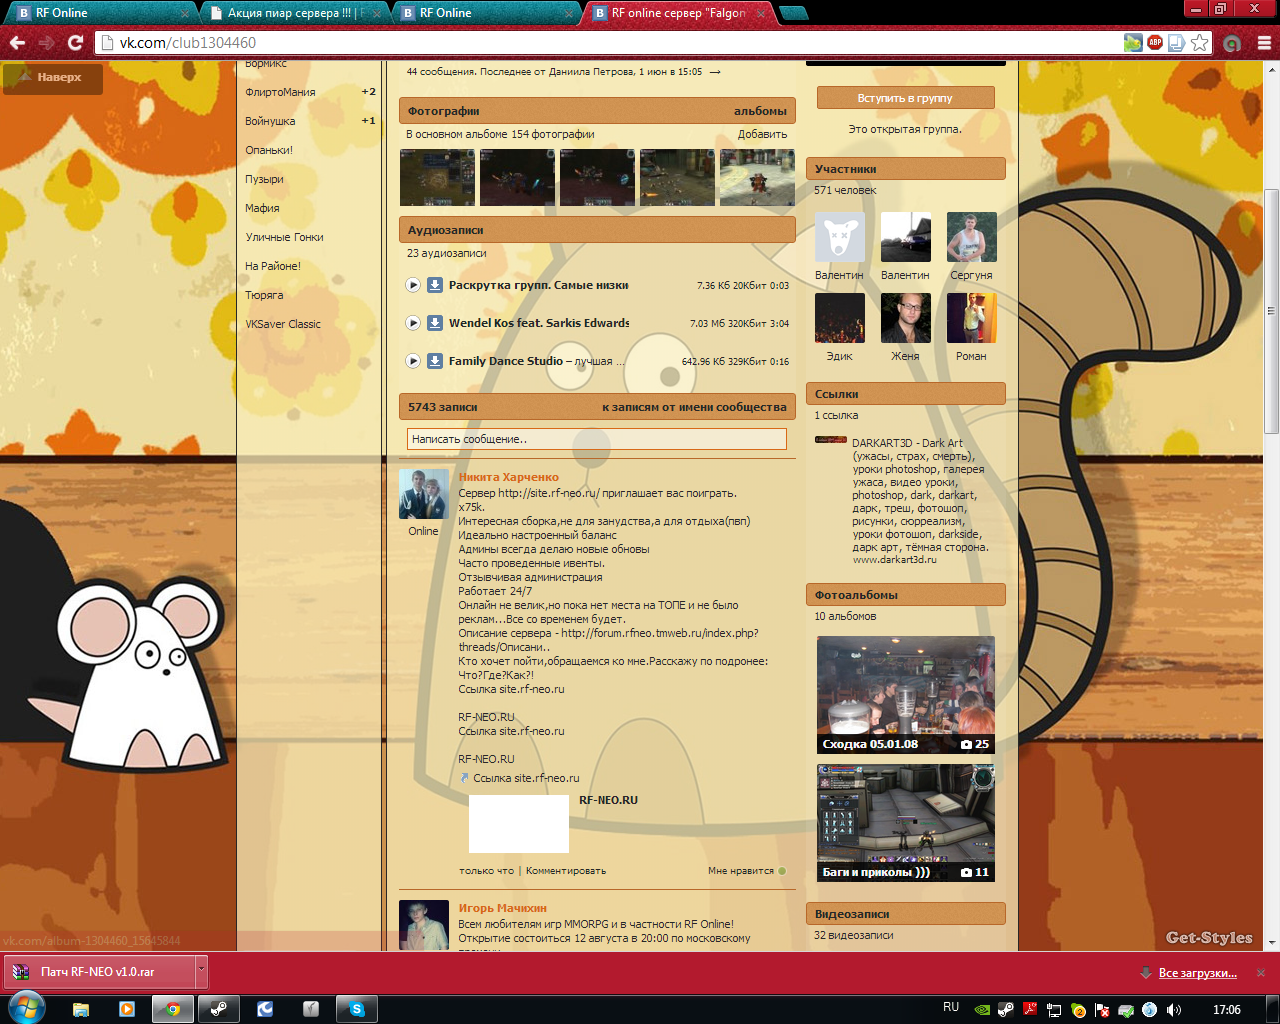Open the Баги и приколы photo album
Image resolution: width=1280 pixels, height=1024 pixels.
coord(906,823)
